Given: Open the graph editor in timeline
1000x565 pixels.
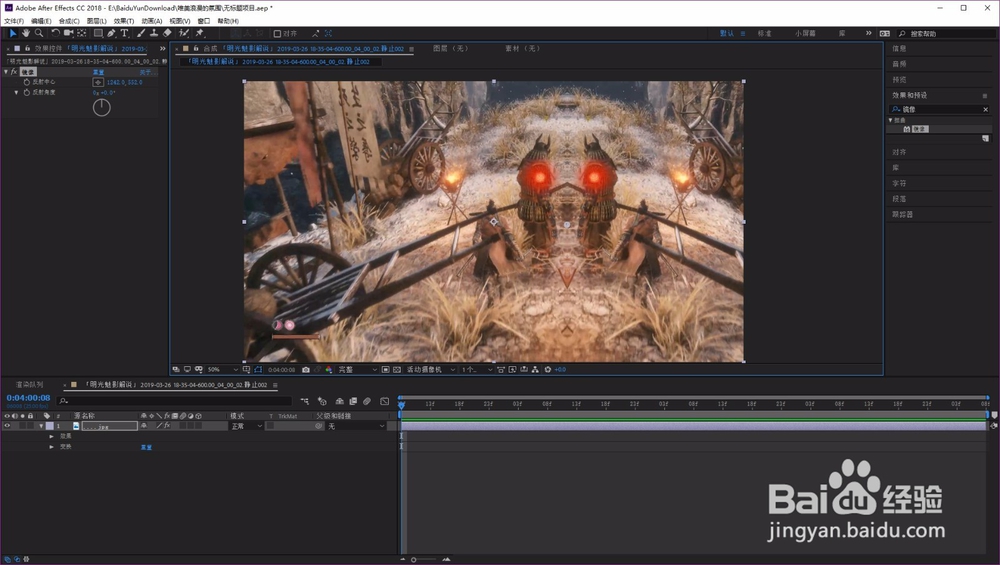Looking at the screenshot, I should (x=385, y=401).
